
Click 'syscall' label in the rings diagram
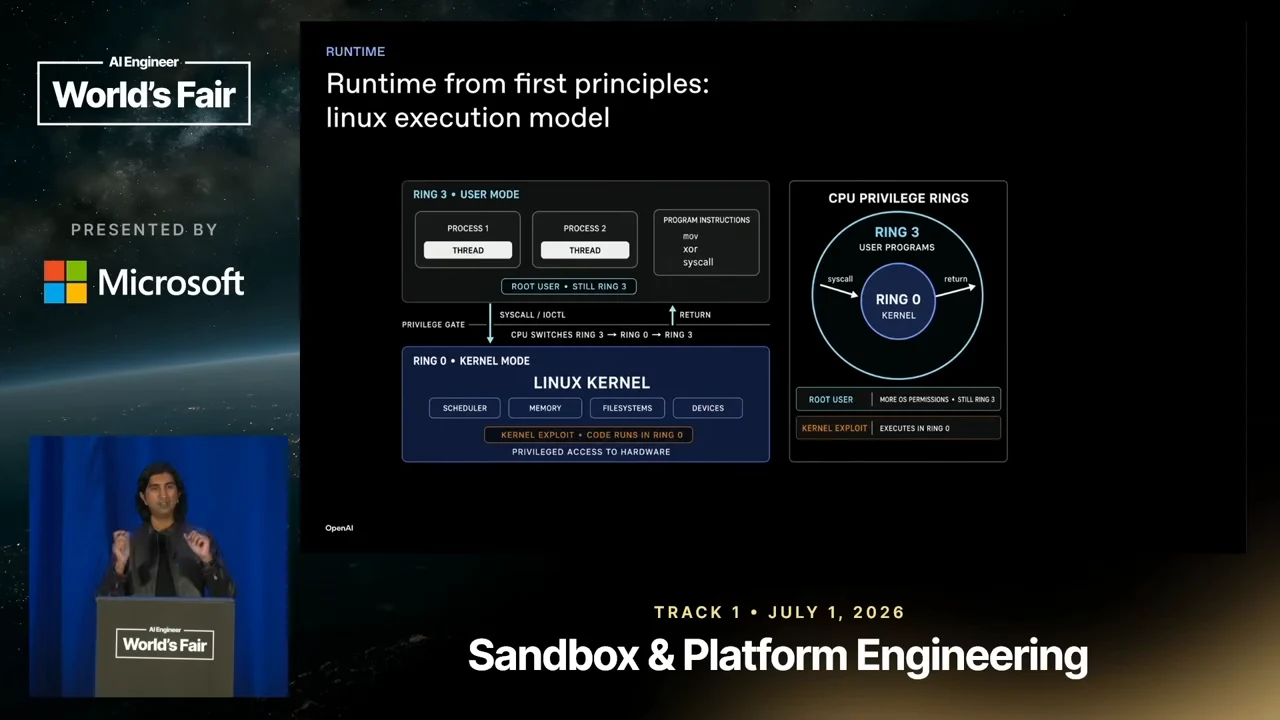coord(840,279)
